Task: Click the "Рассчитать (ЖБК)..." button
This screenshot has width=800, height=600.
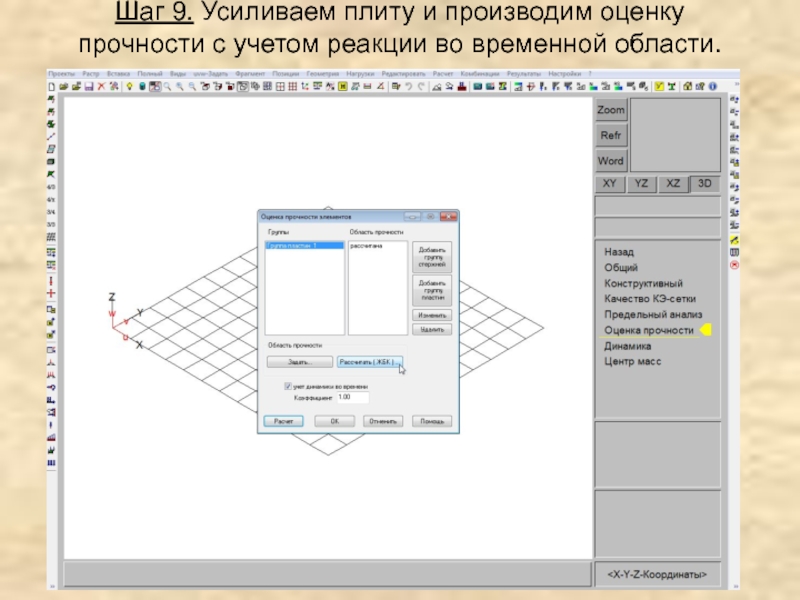Action: tap(368, 362)
